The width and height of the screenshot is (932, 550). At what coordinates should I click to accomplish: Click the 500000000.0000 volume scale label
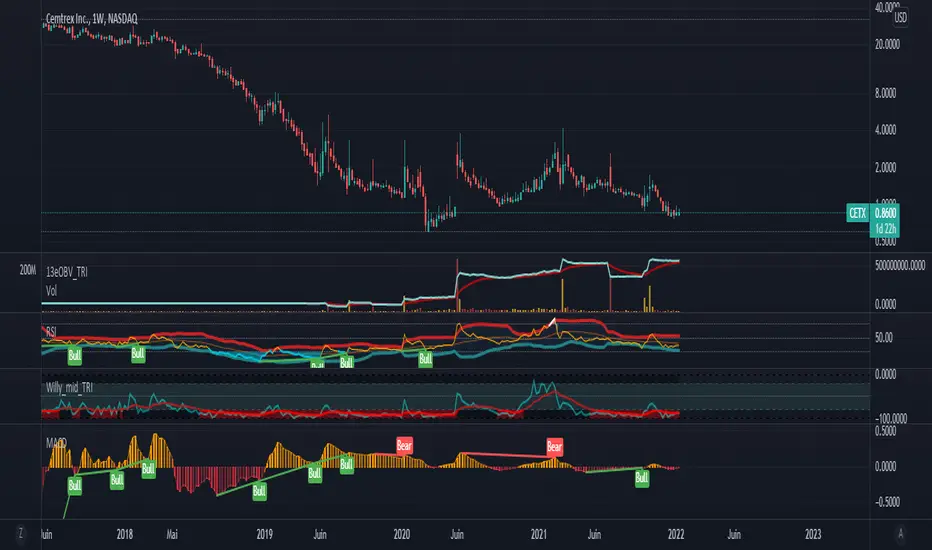coord(900,266)
